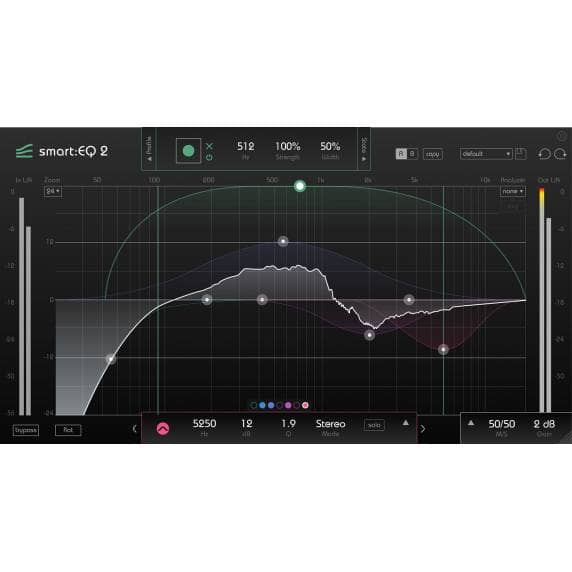Click the Out L/R output level meter
This screenshot has width=572, height=572.
[x=545, y=301]
